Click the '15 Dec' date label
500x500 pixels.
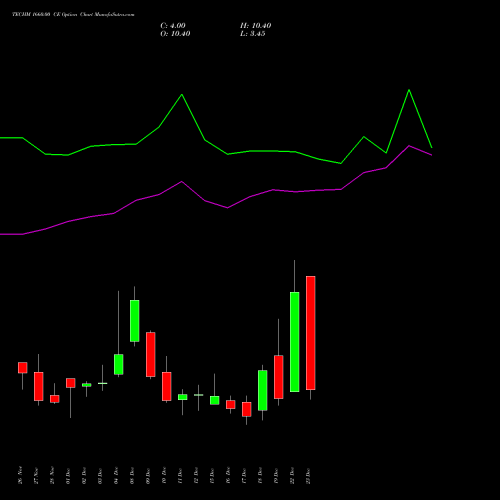click(x=212, y=476)
